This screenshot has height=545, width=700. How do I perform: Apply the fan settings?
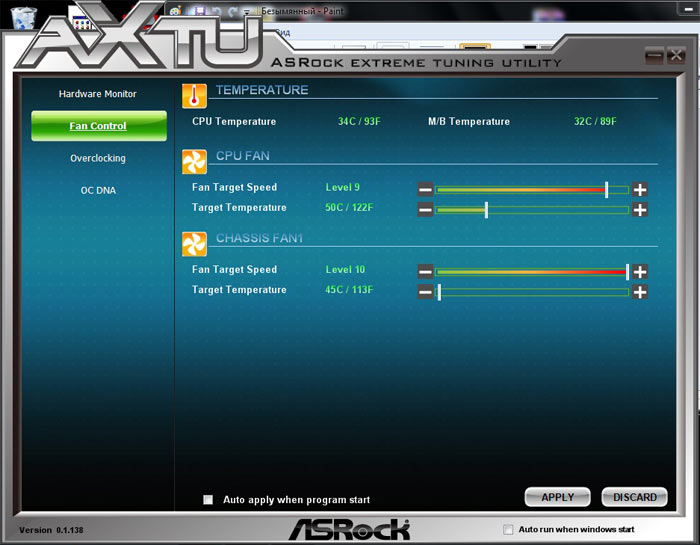[x=558, y=497]
